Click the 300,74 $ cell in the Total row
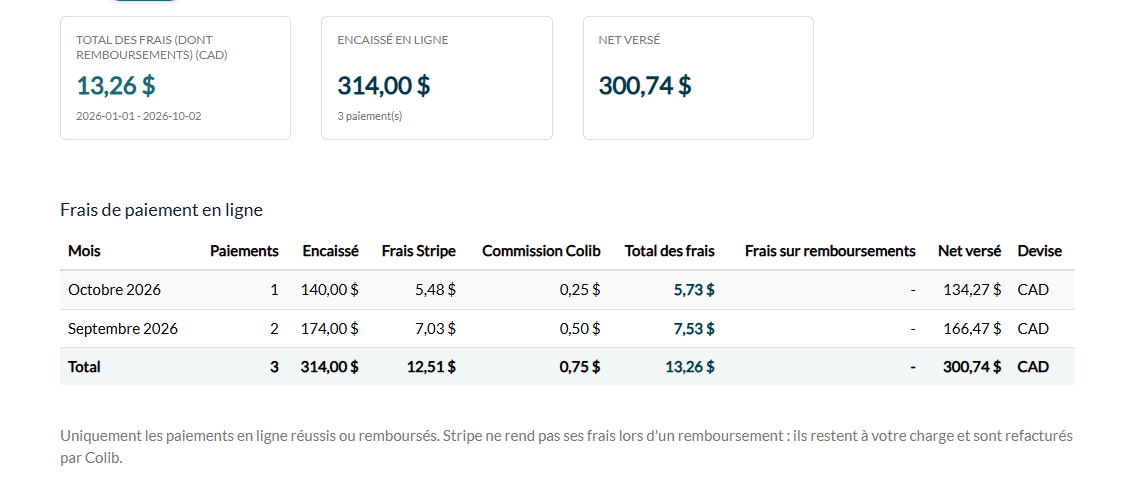The width and height of the screenshot is (1135, 484). coord(972,367)
